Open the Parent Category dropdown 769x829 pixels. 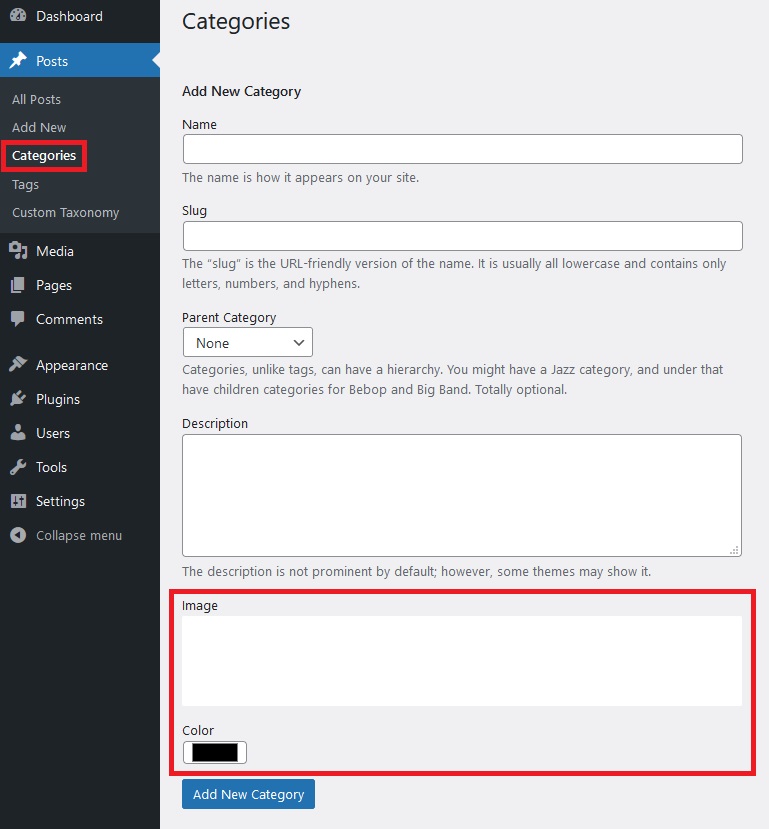tap(248, 343)
